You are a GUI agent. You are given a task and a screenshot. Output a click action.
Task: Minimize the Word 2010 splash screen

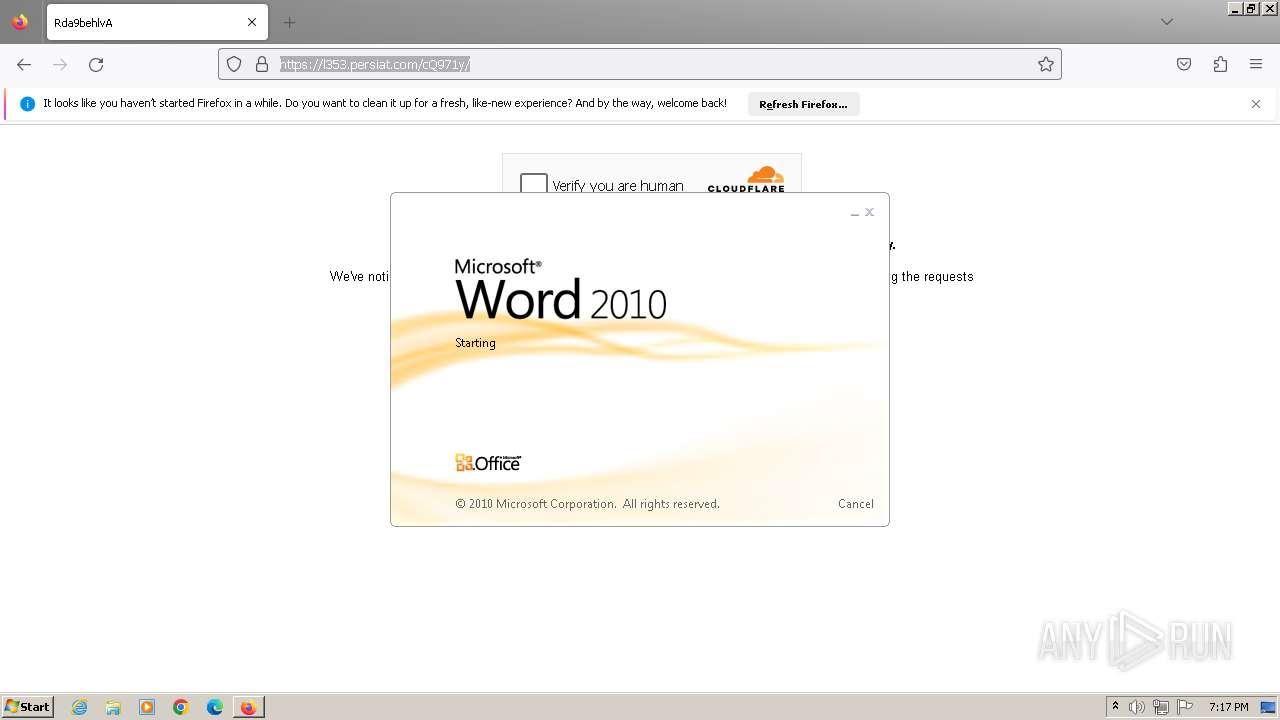pyautogui.click(x=855, y=213)
